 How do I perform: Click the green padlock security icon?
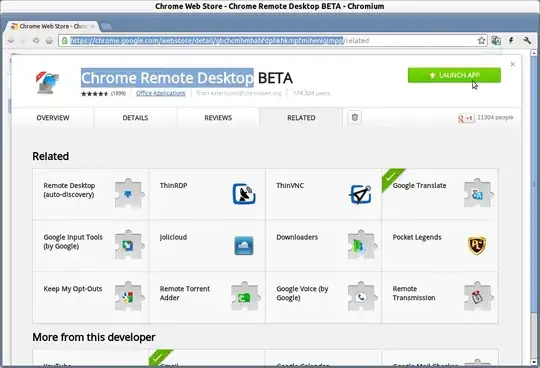click(x=64, y=41)
